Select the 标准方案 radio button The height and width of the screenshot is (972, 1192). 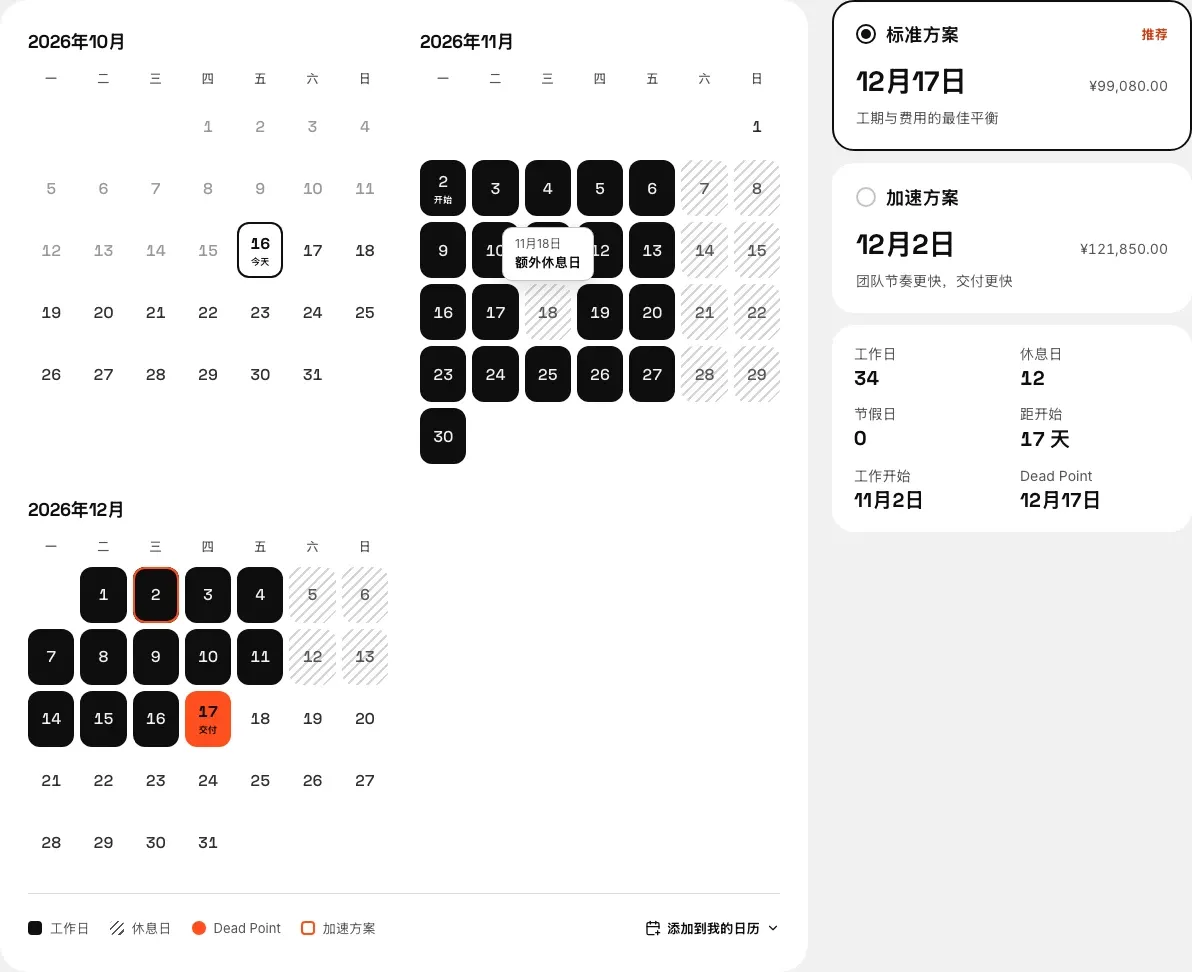click(865, 34)
